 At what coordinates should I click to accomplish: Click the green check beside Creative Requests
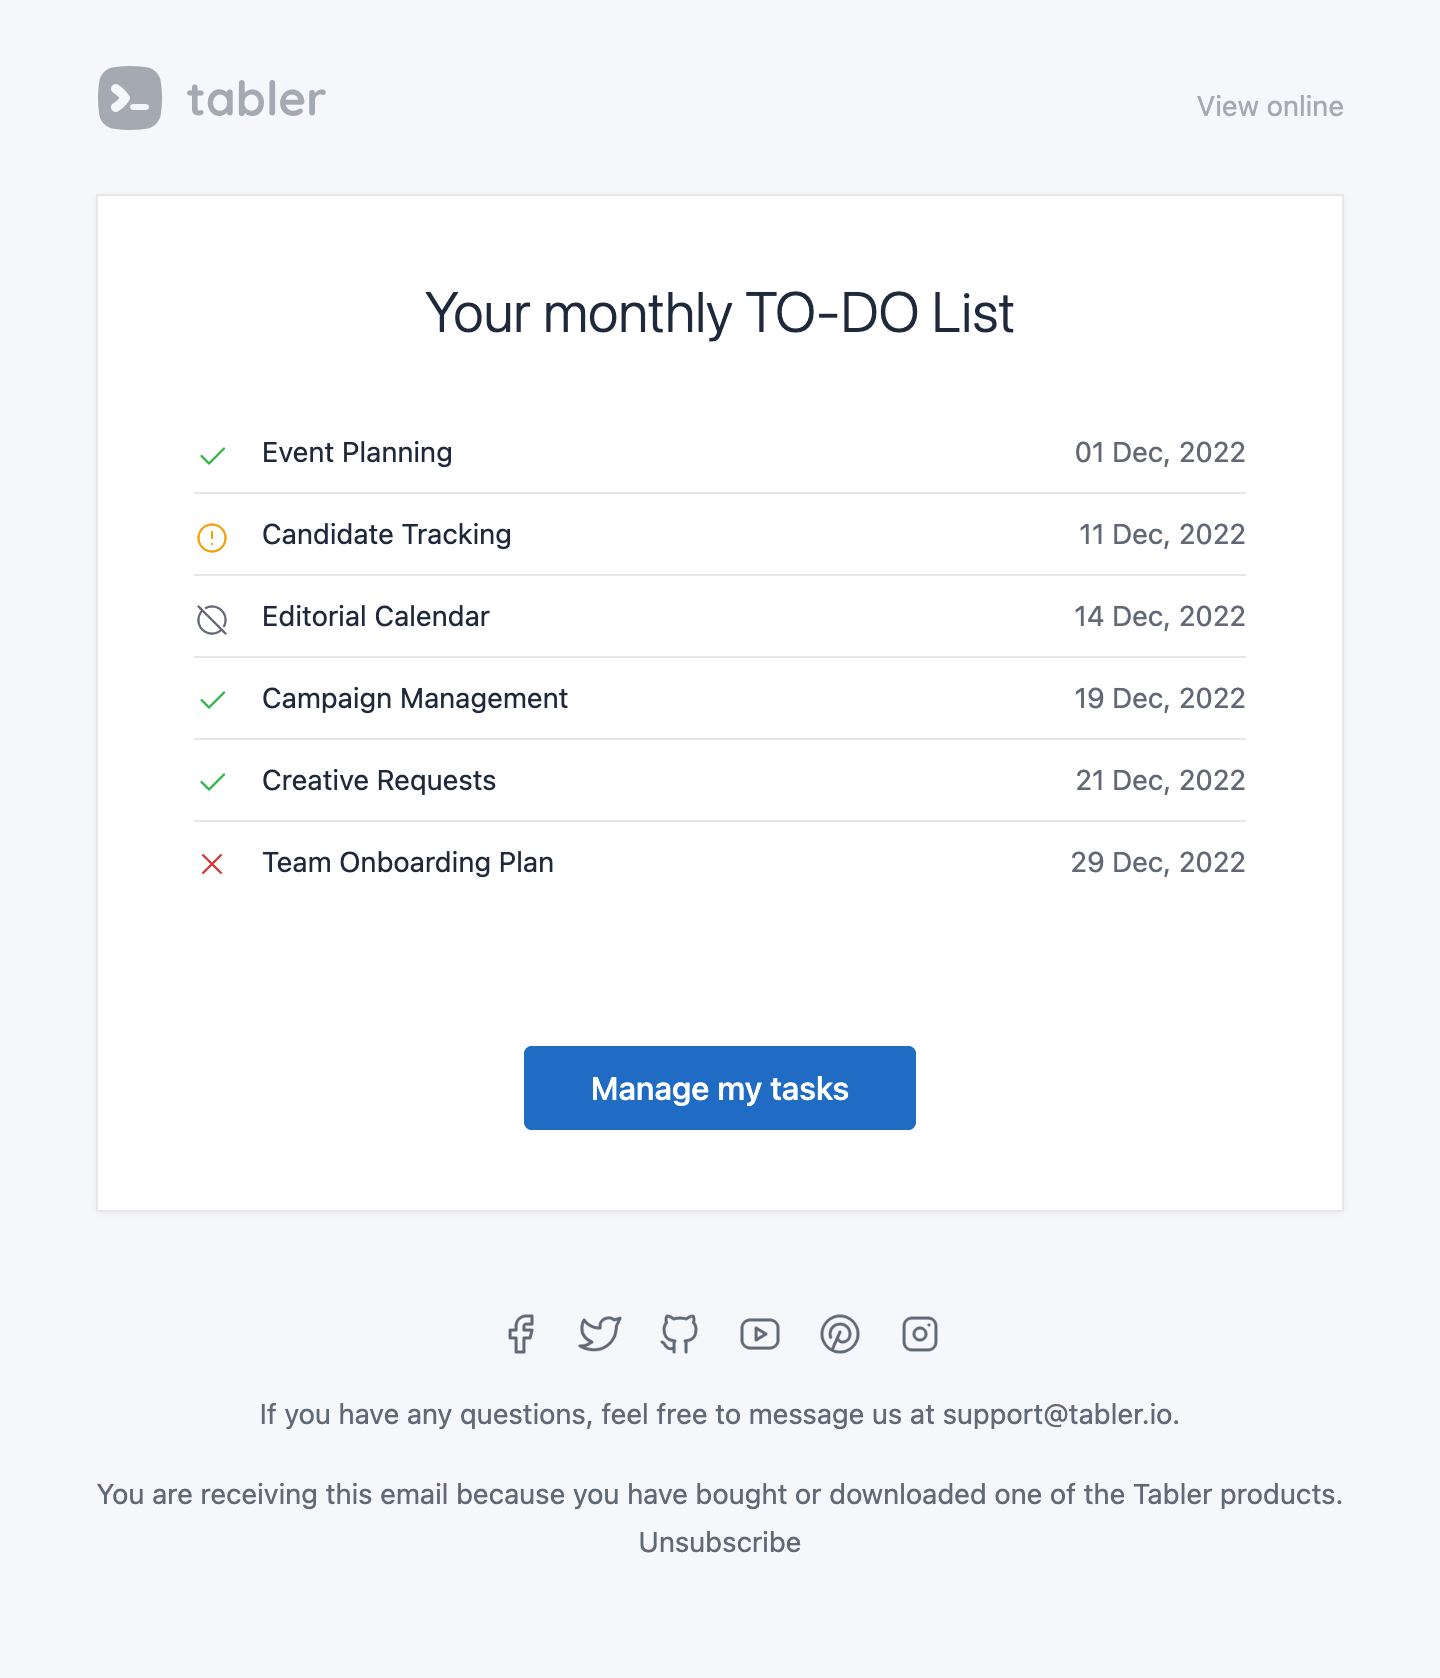(212, 782)
